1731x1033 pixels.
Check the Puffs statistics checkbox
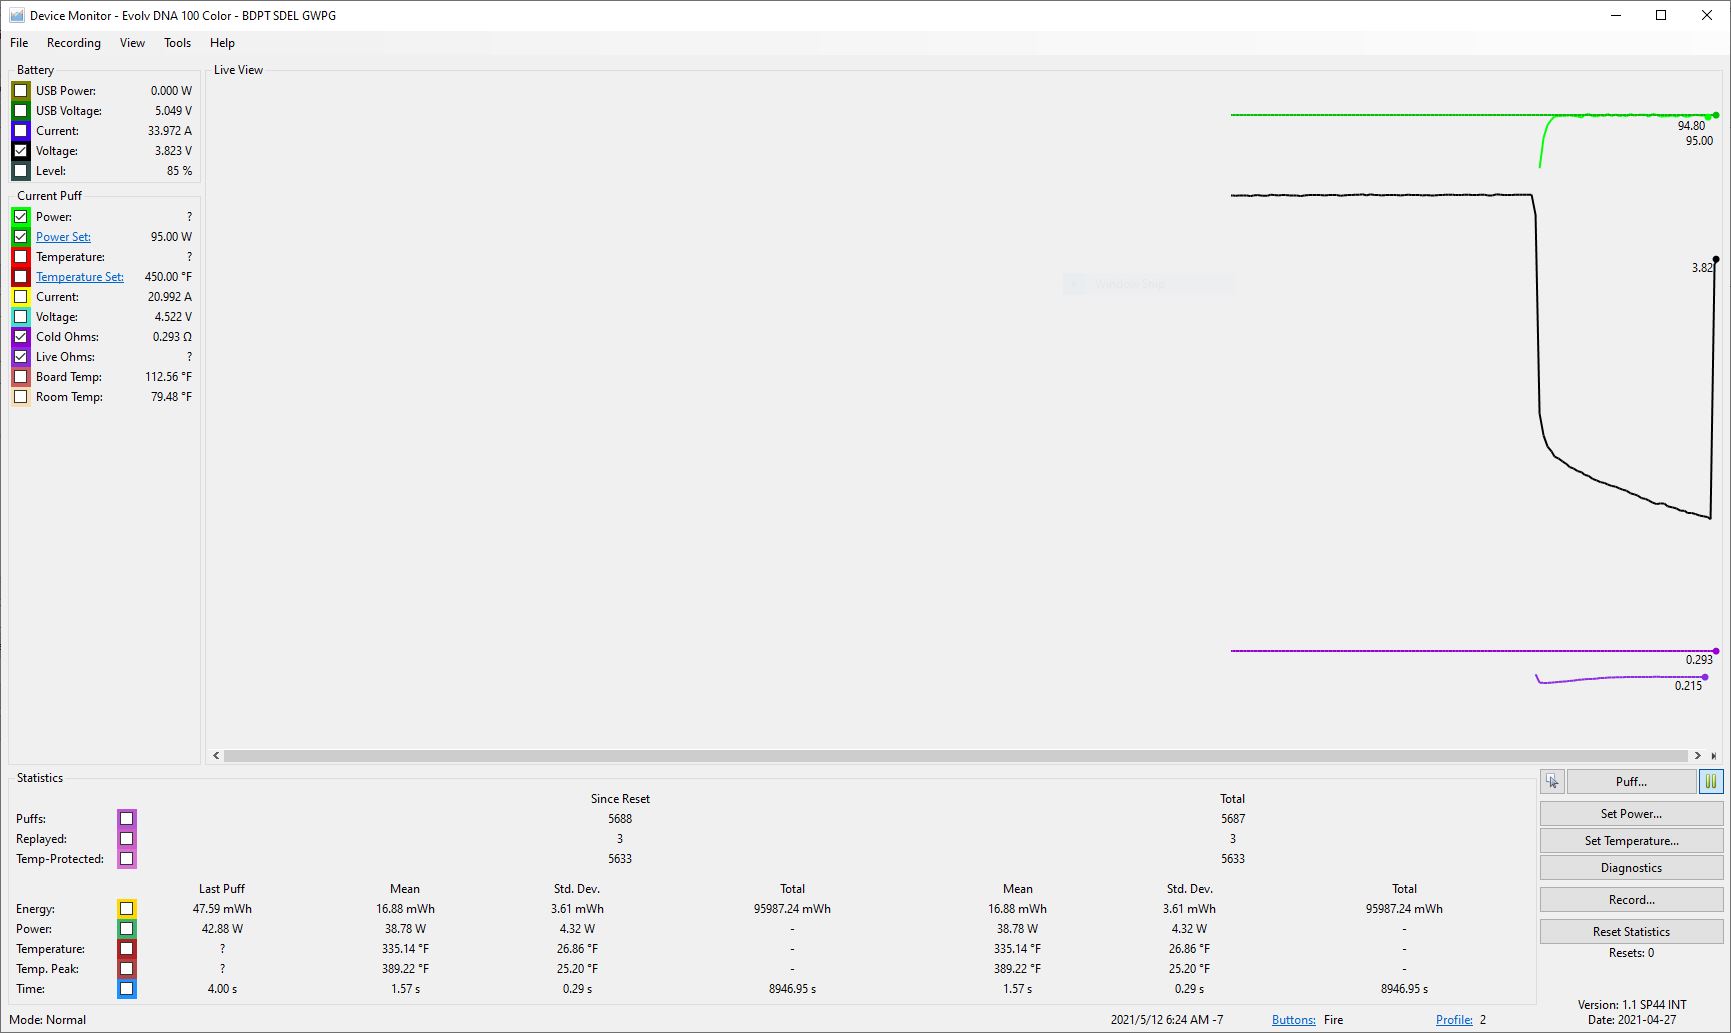coord(127,819)
